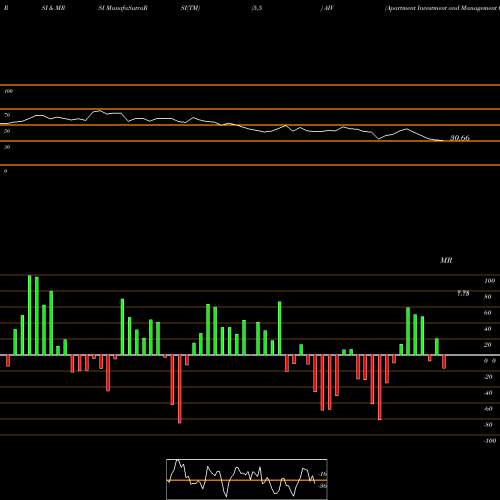Select the MR axis label -40

click(x=488, y=393)
